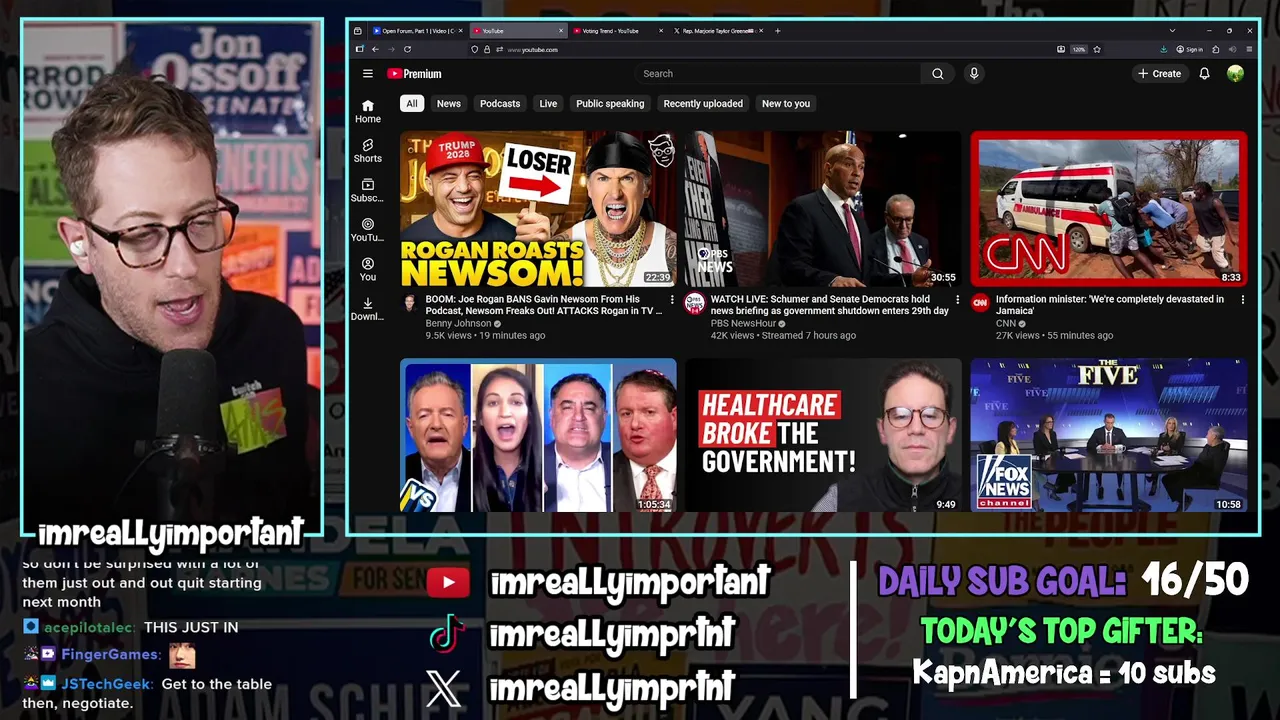Image resolution: width=1280 pixels, height=720 pixels.
Task: Open PBS News Schumer briefing thumbnail
Action: pyautogui.click(x=823, y=209)
